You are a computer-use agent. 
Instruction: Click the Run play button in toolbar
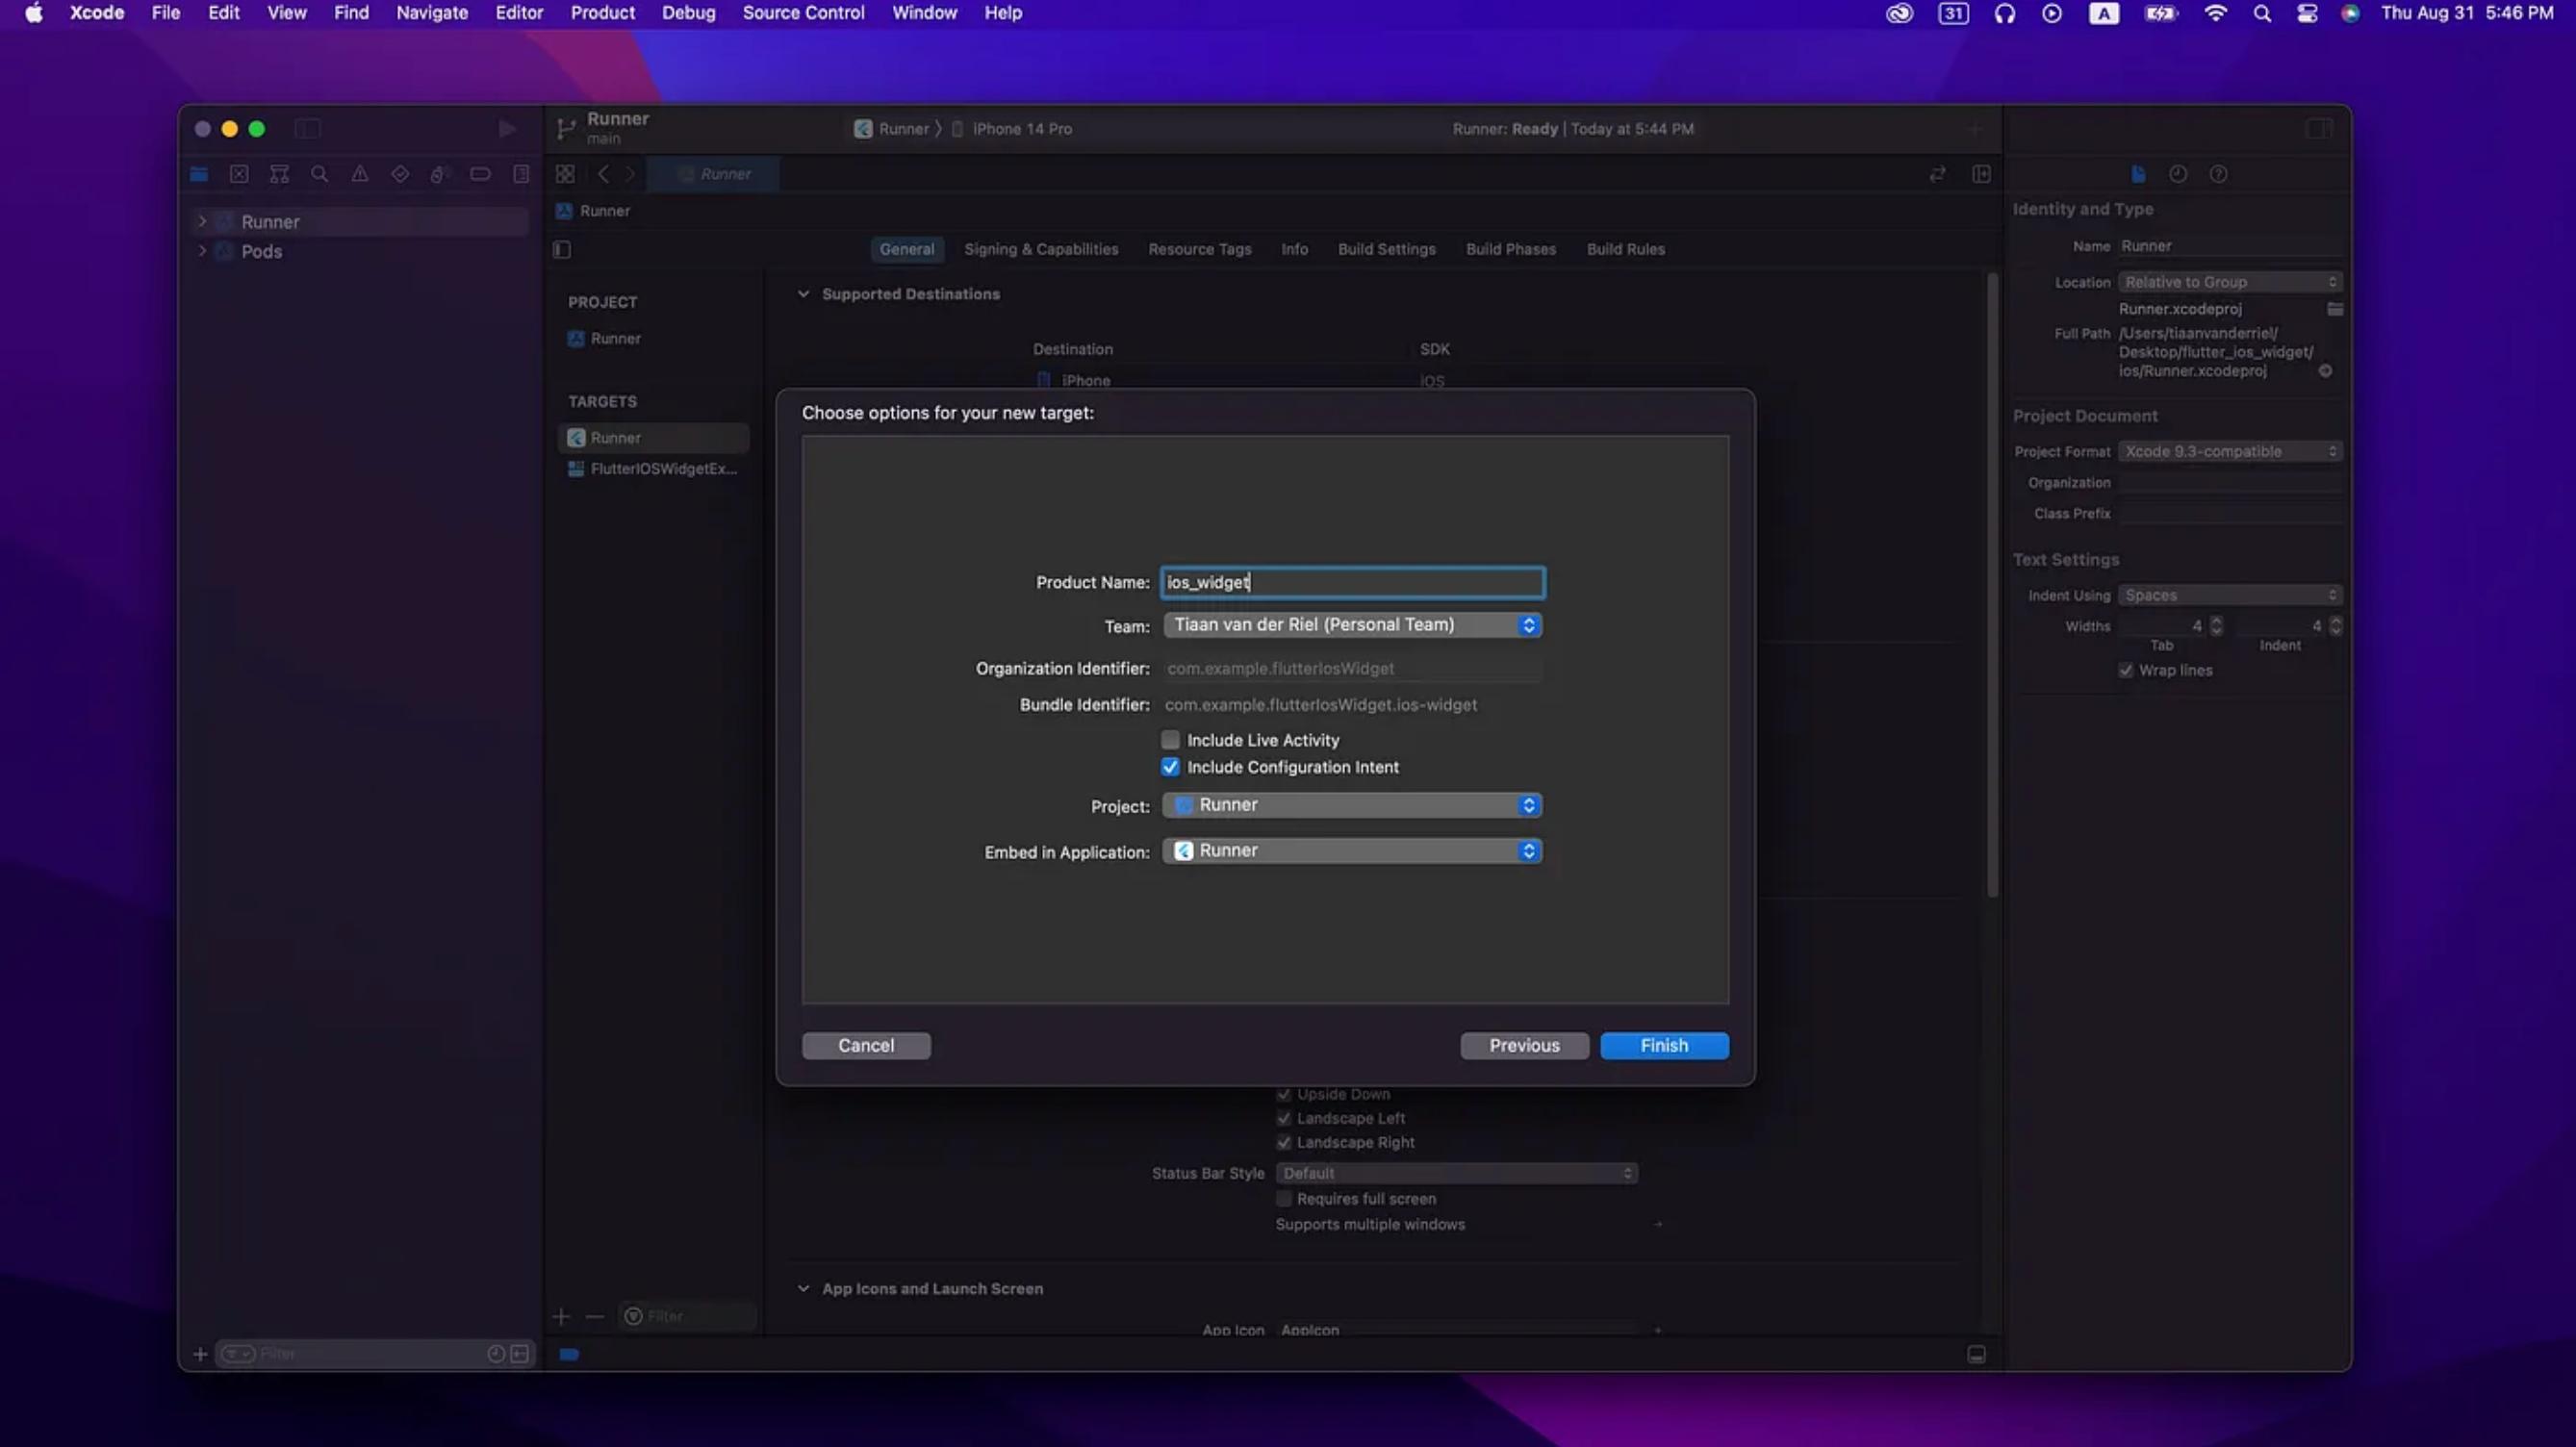tap(507, 129)
